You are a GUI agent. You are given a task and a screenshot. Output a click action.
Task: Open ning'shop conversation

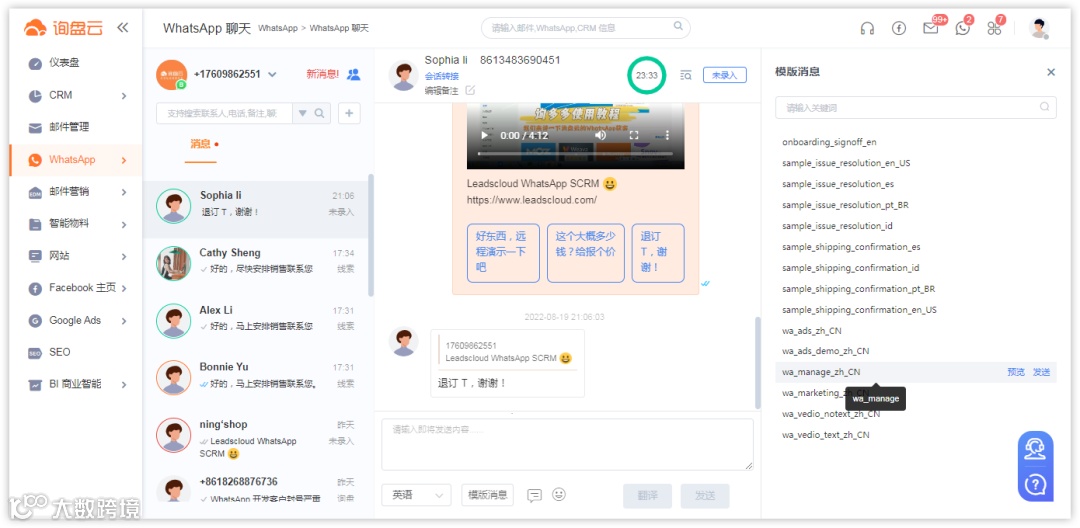[x=256, y=439]
